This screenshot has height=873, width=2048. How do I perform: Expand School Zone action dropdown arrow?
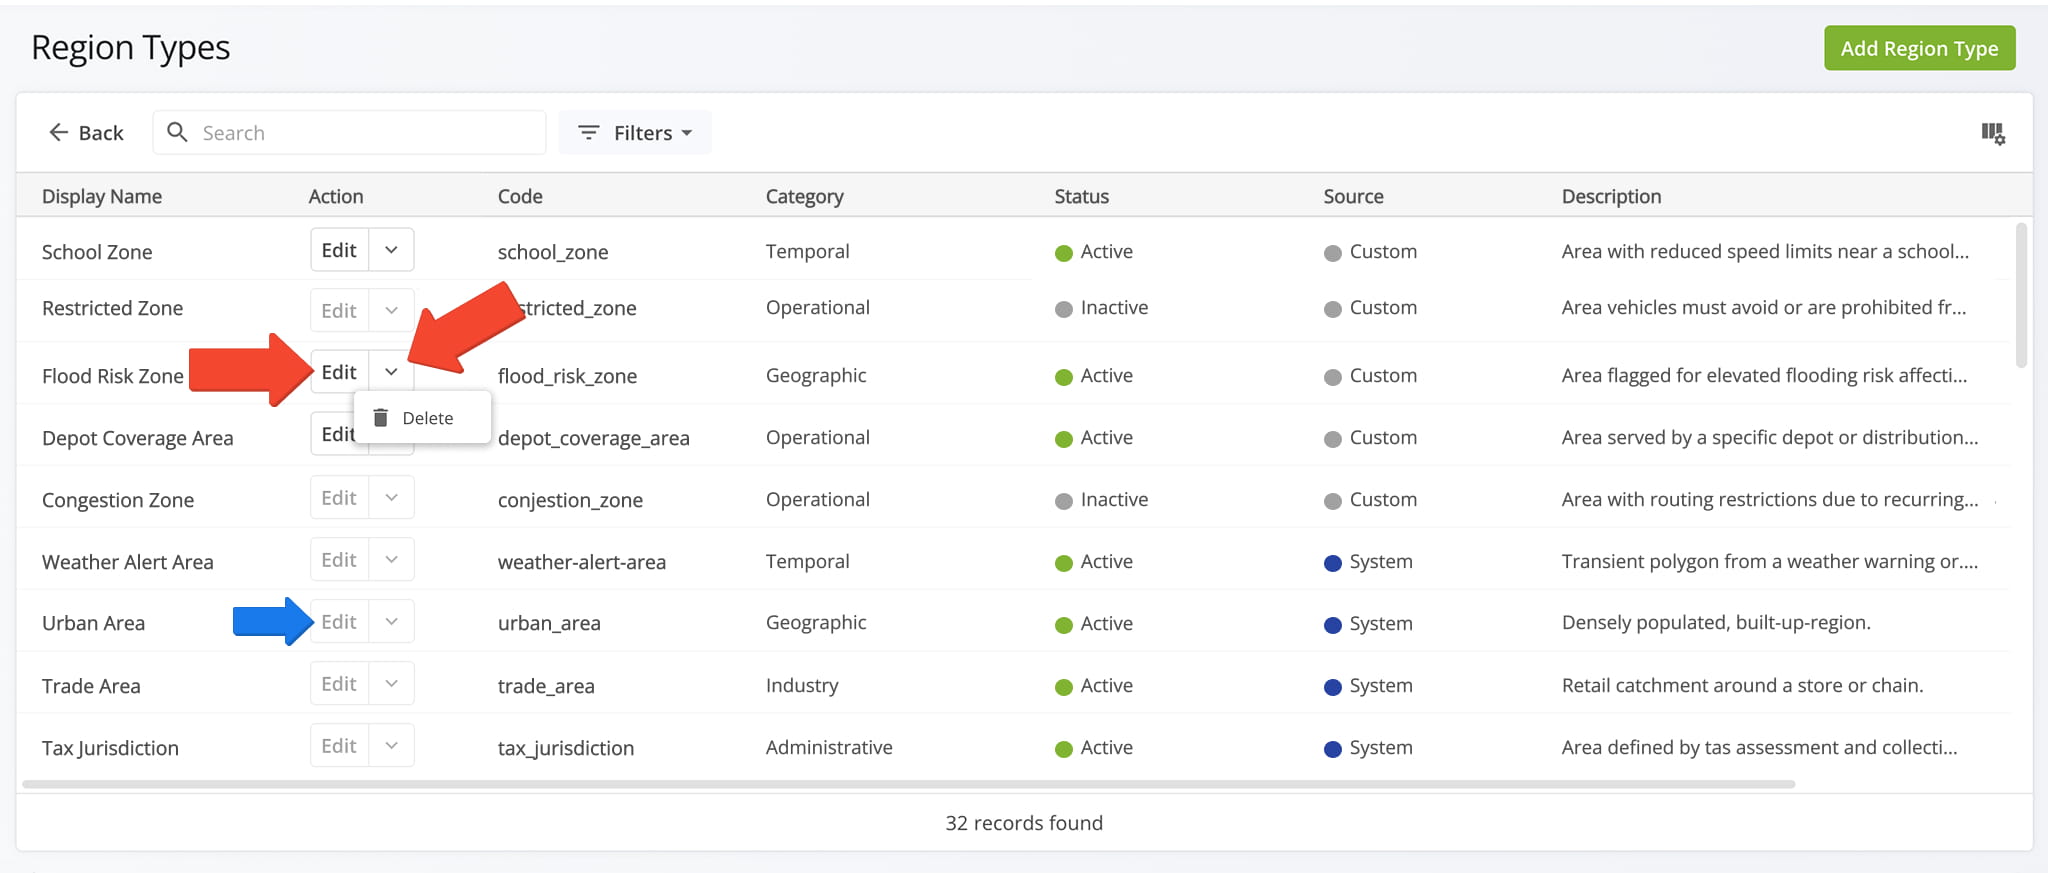pos(392,250)
